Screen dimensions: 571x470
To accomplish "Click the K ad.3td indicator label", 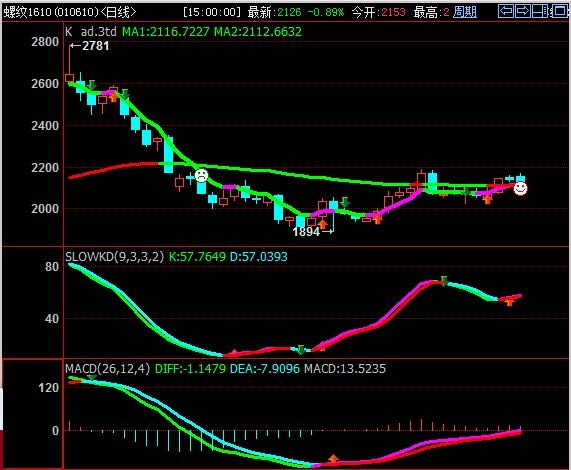I will (91, 32).
